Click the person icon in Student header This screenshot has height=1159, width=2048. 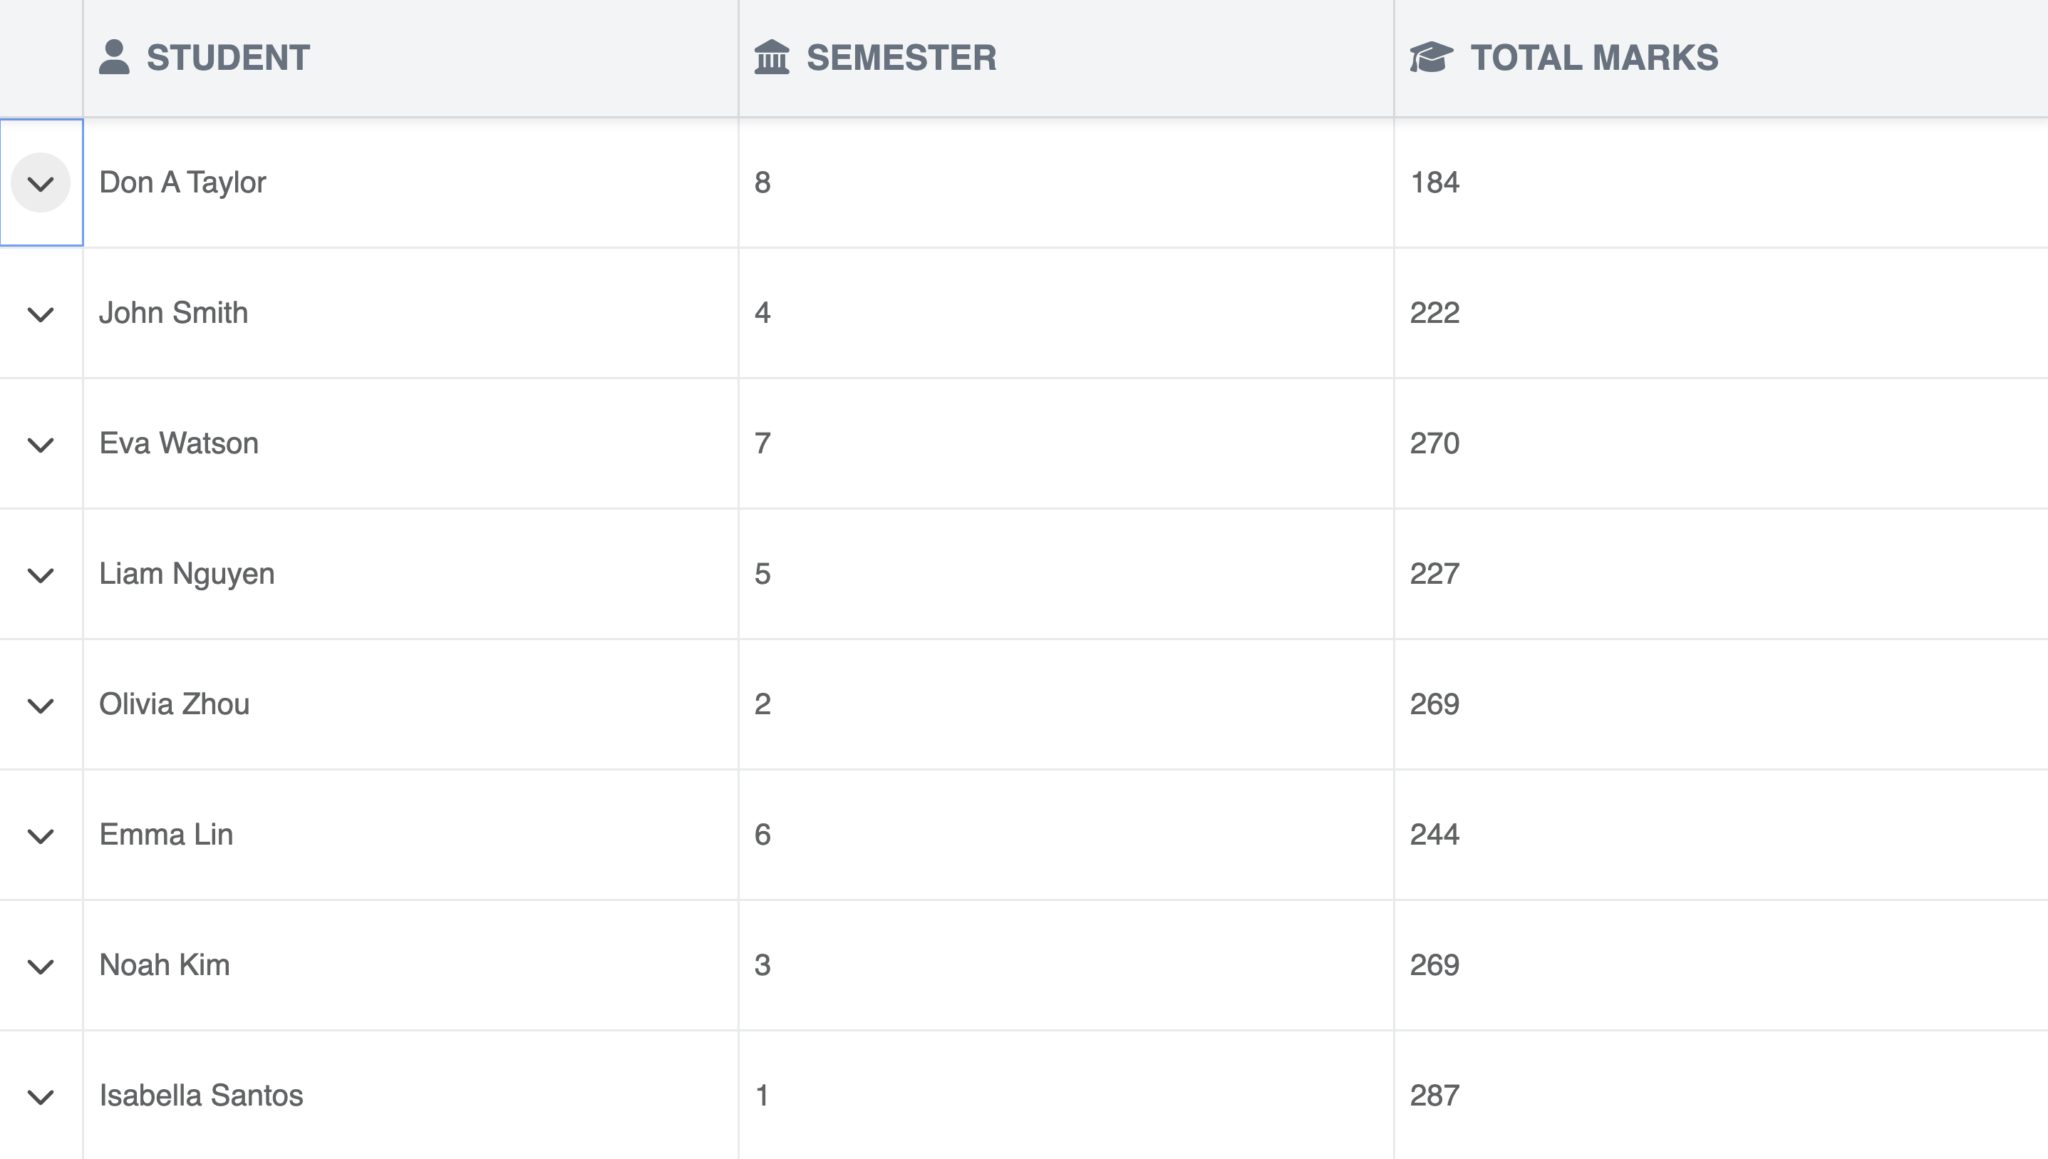coord(114,57)
